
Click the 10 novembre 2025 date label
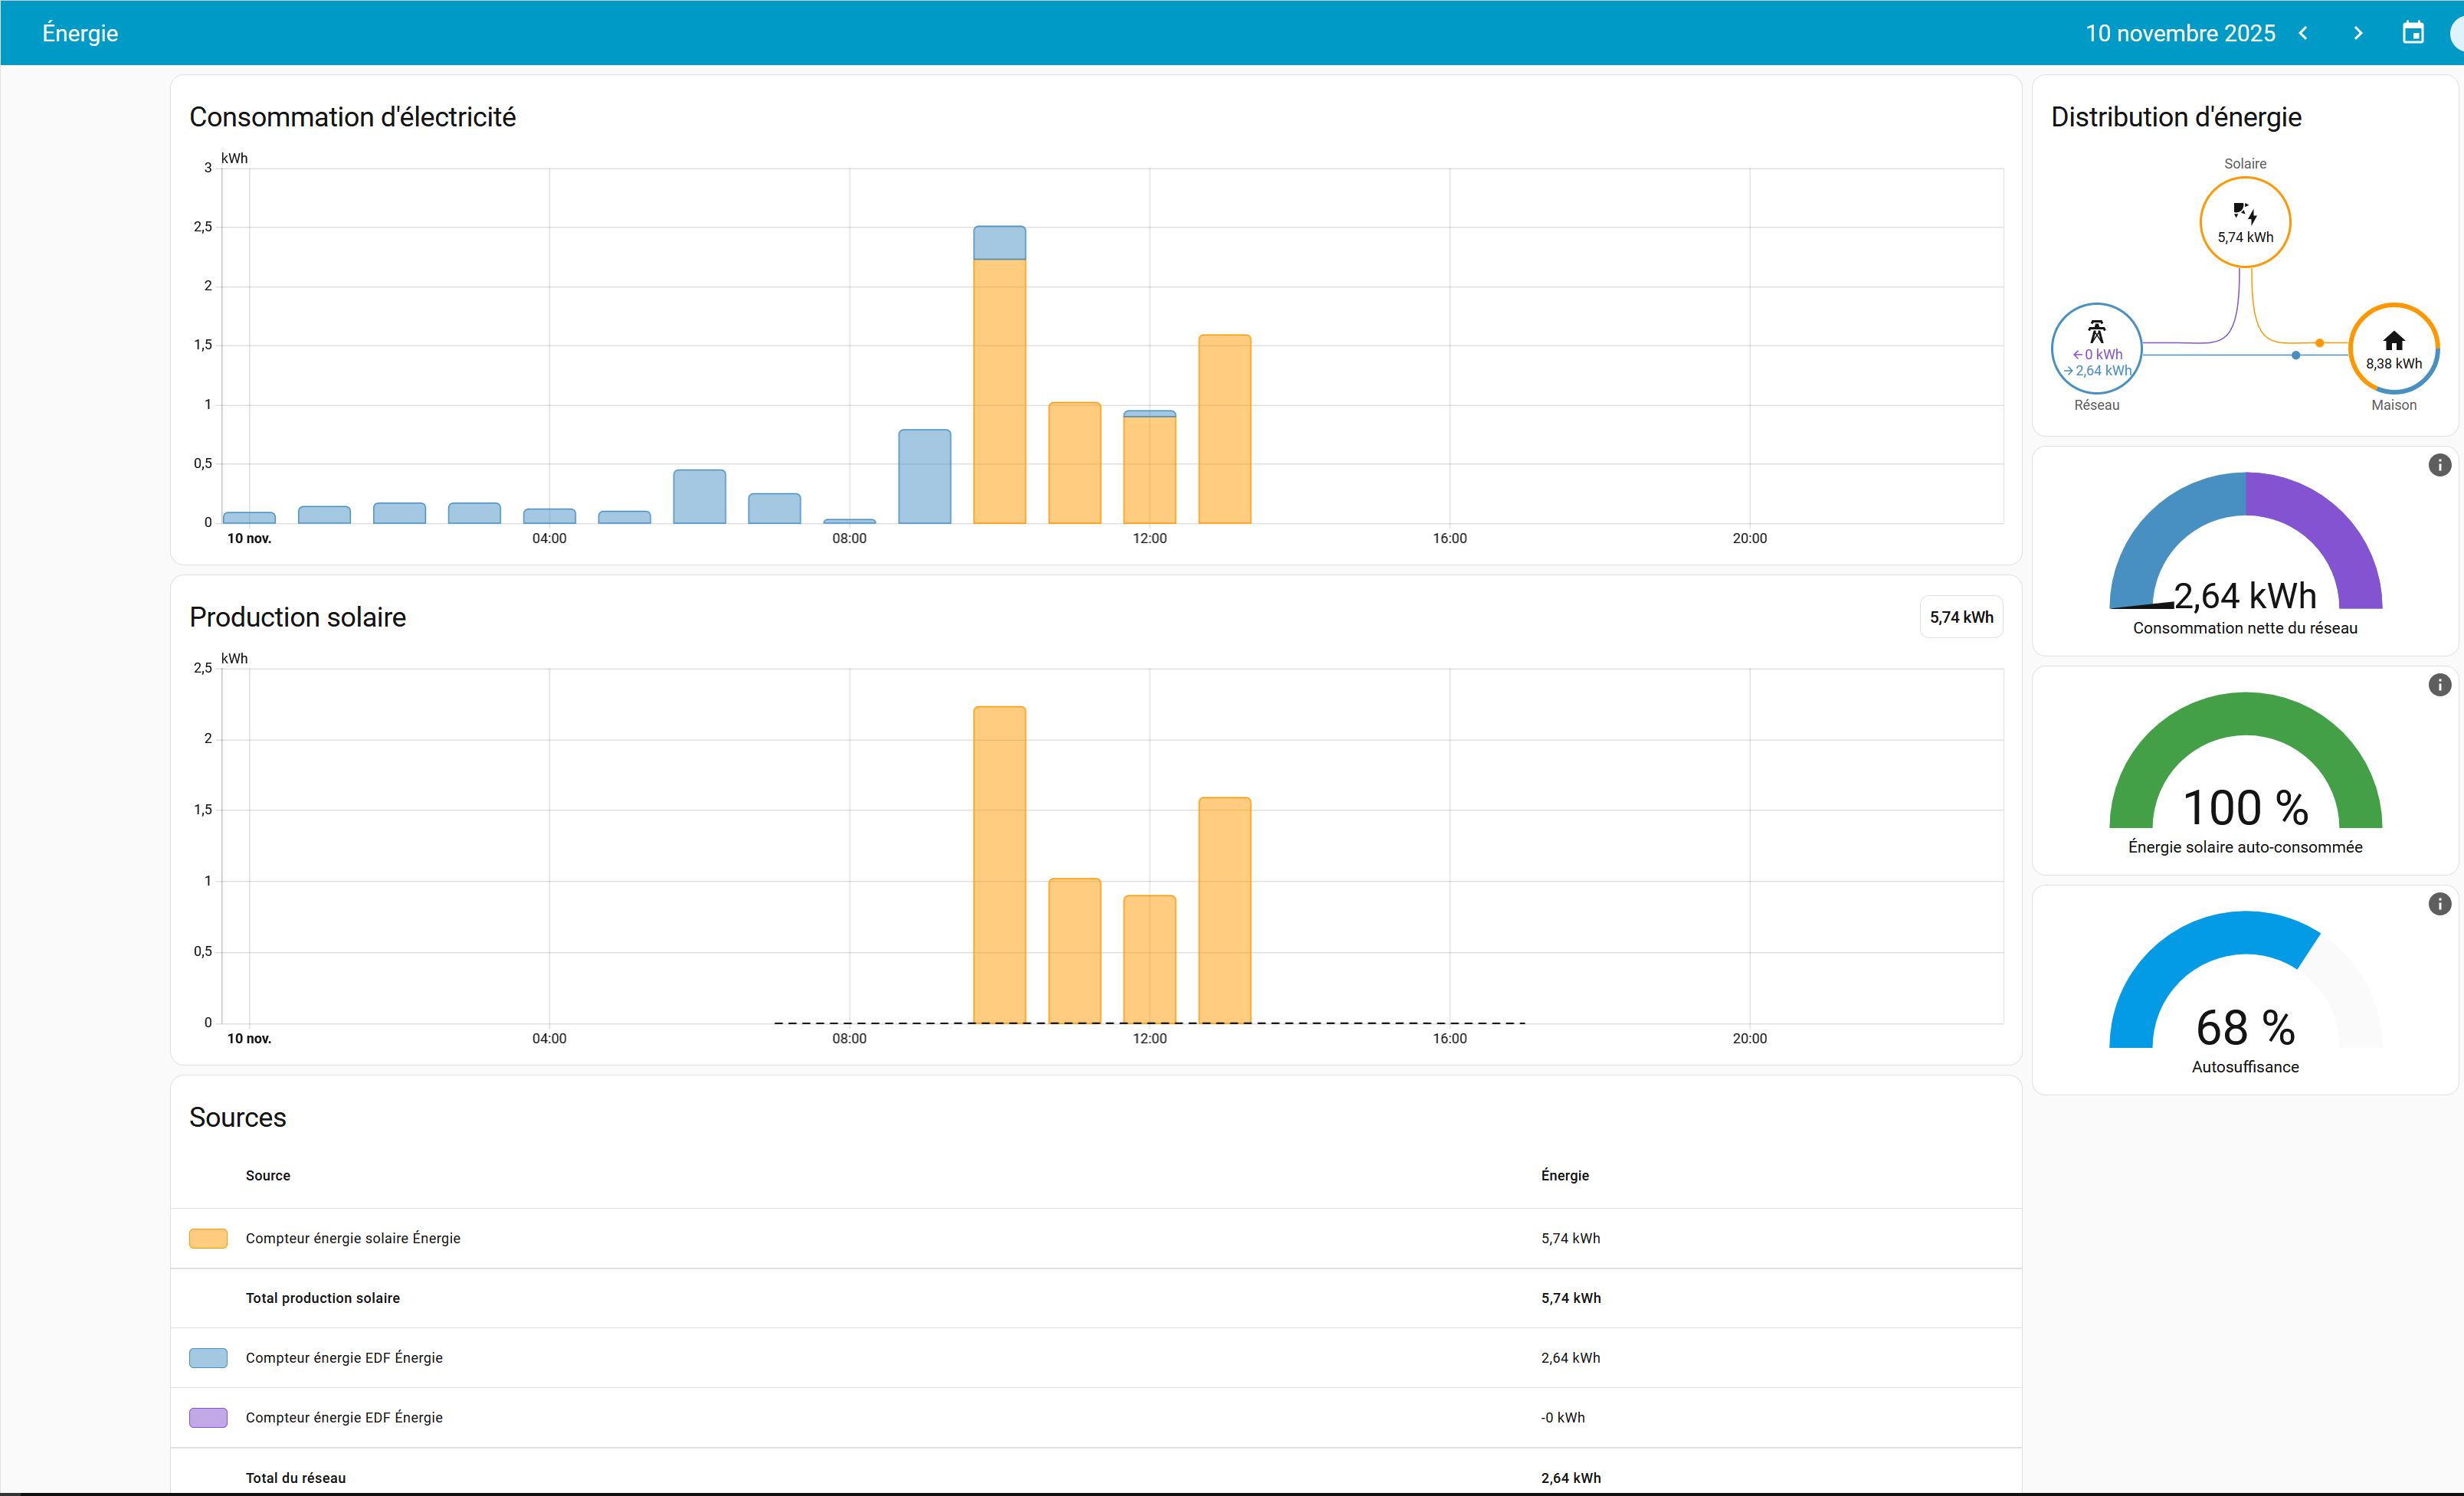coord(2180,33)
